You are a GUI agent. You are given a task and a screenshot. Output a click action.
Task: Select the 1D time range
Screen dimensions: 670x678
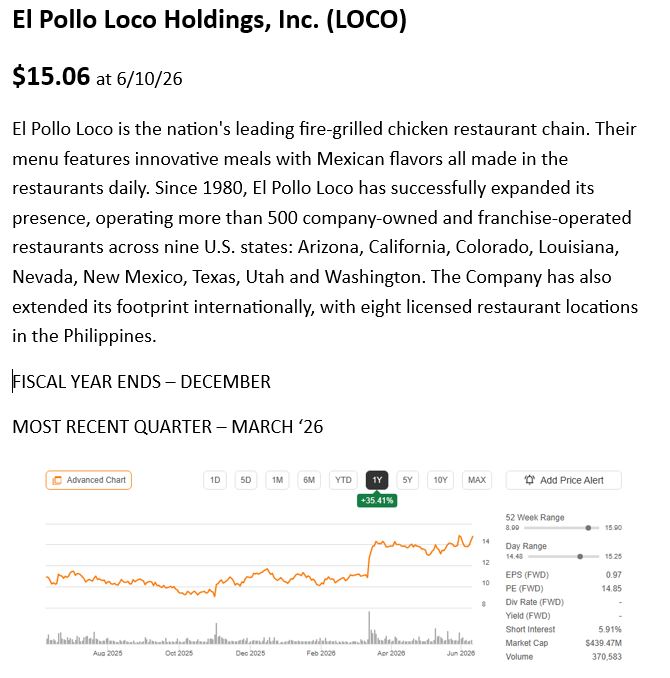pos(215,480)
